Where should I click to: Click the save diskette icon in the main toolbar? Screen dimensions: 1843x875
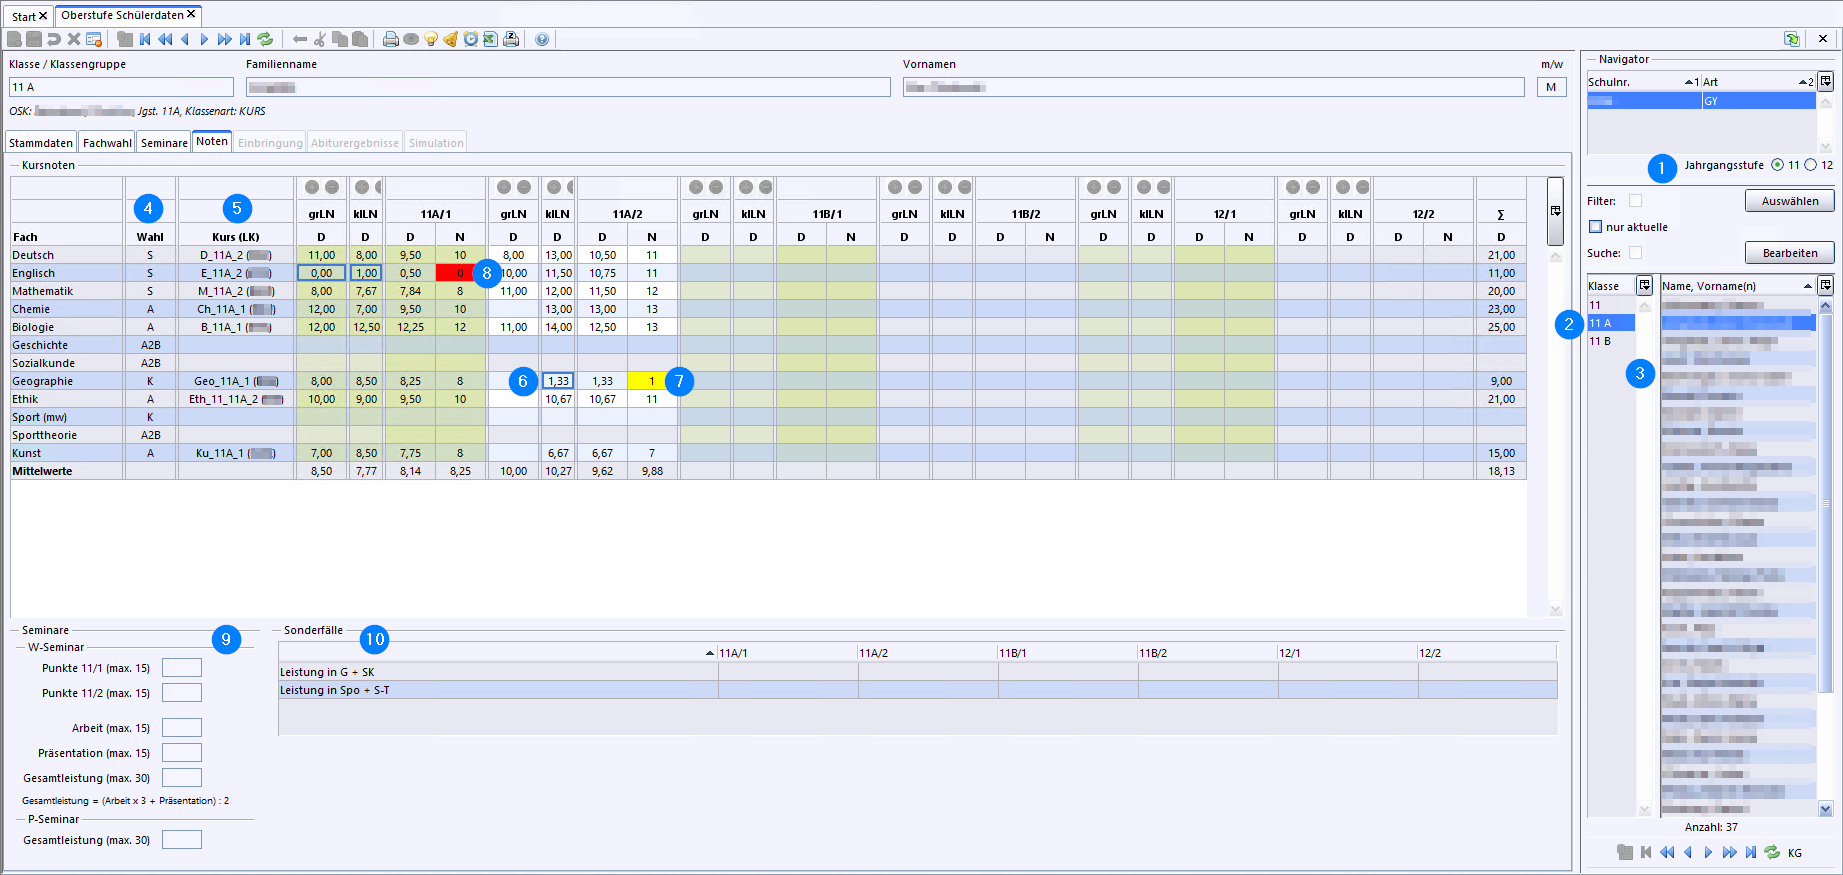34,39
